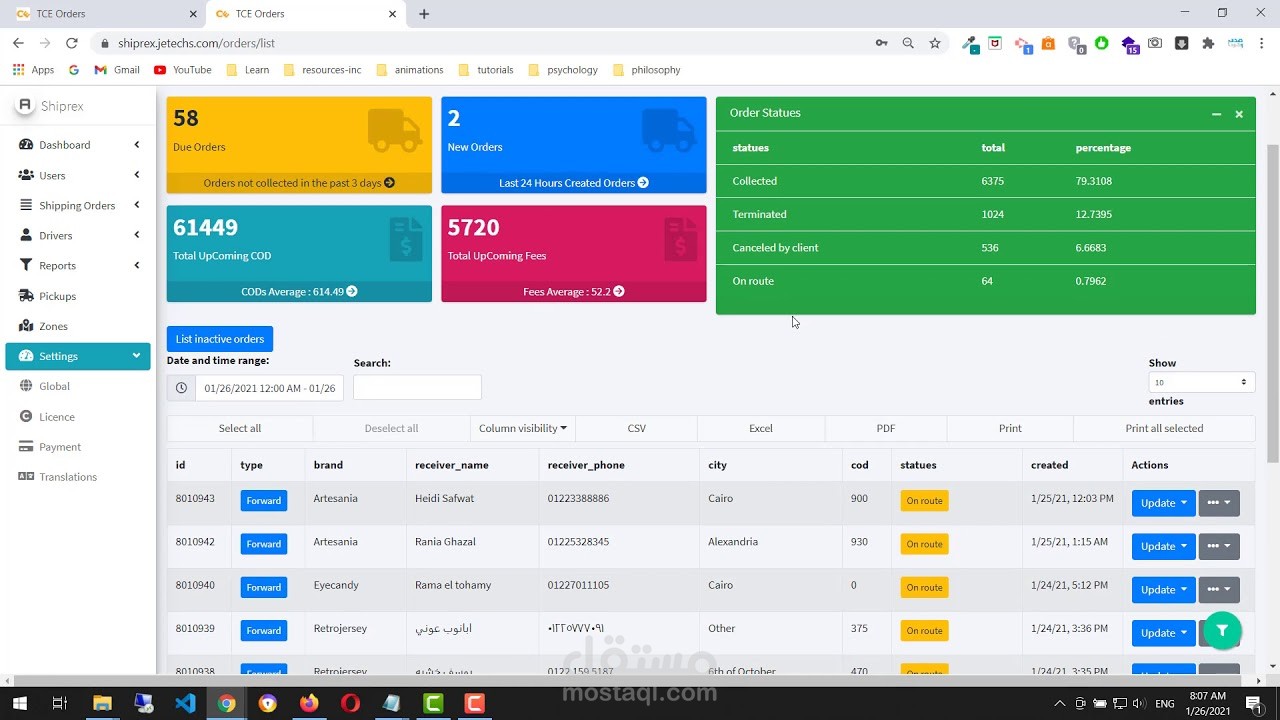Open Update dropdown for order 8010939
The height and width of the screenshot is (720, 1280).
point(1163,632)
